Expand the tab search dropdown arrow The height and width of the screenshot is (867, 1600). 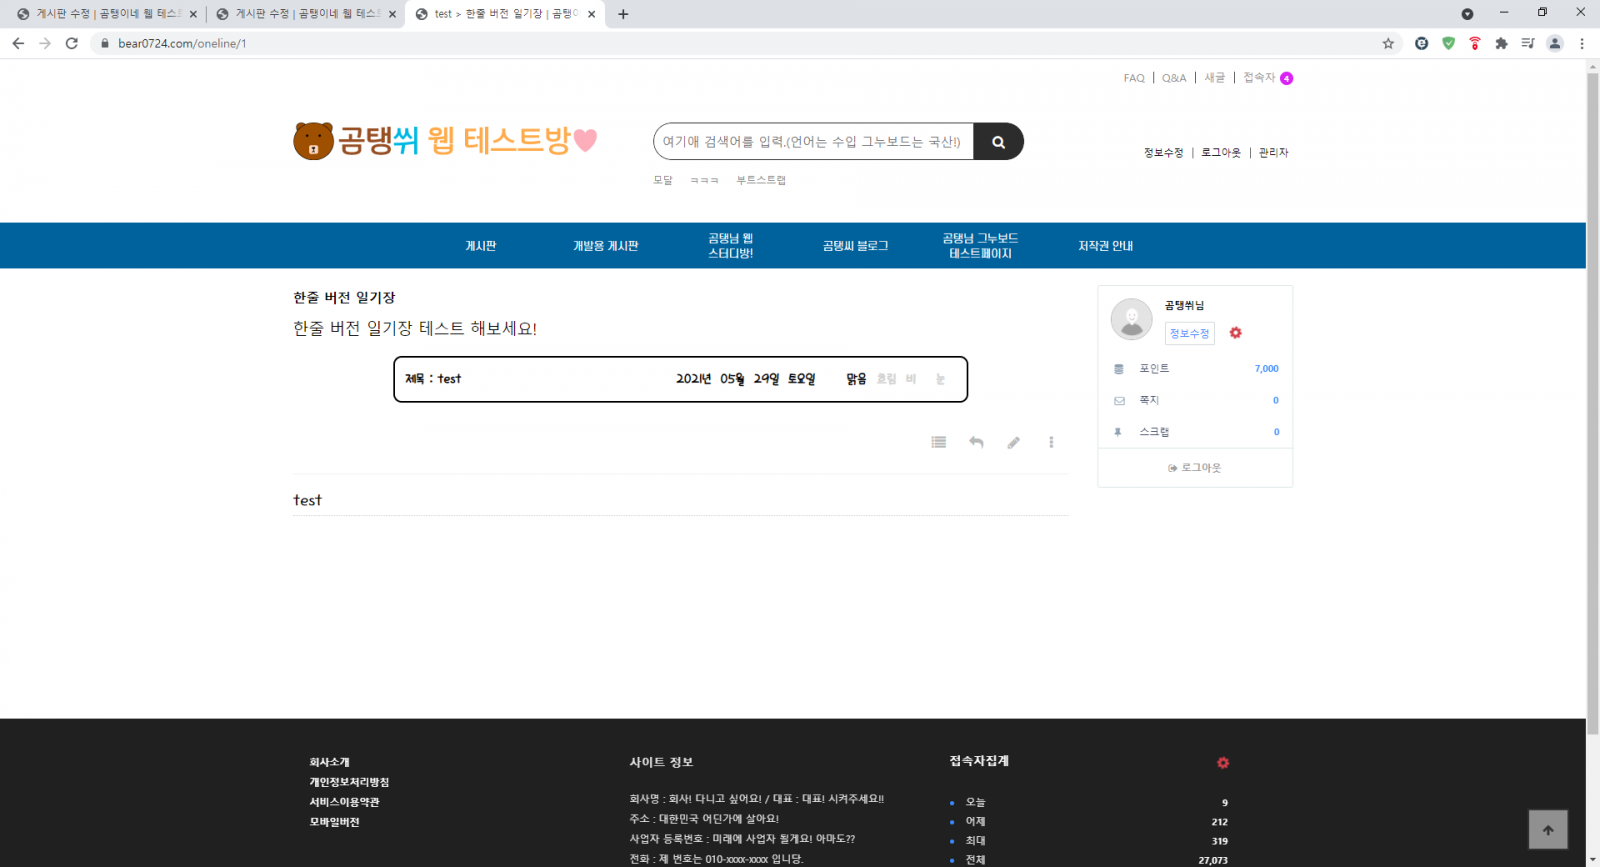[1467, 14]
